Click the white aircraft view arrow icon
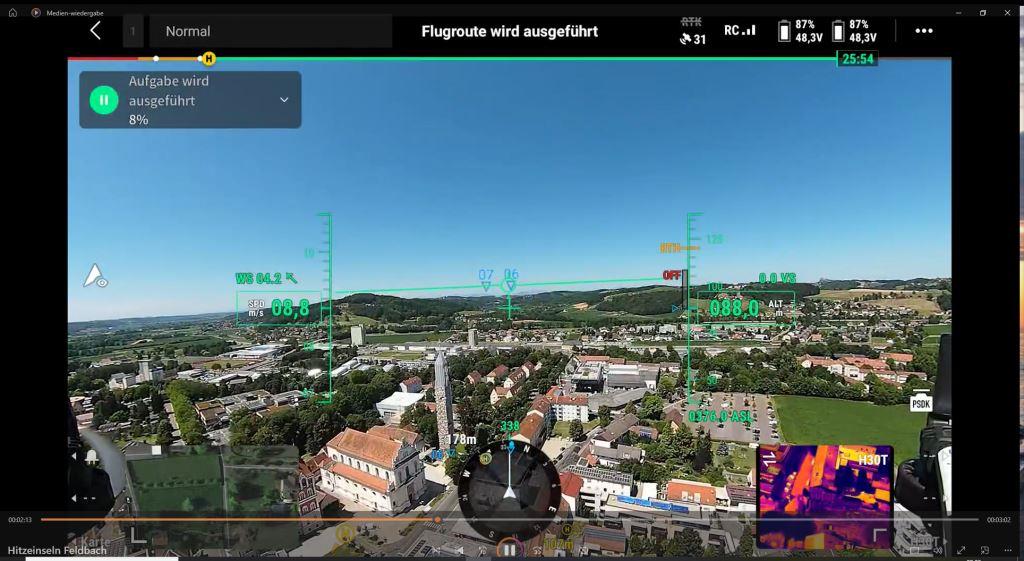Viewport: 1024px width, 561px height. (95, 276)
